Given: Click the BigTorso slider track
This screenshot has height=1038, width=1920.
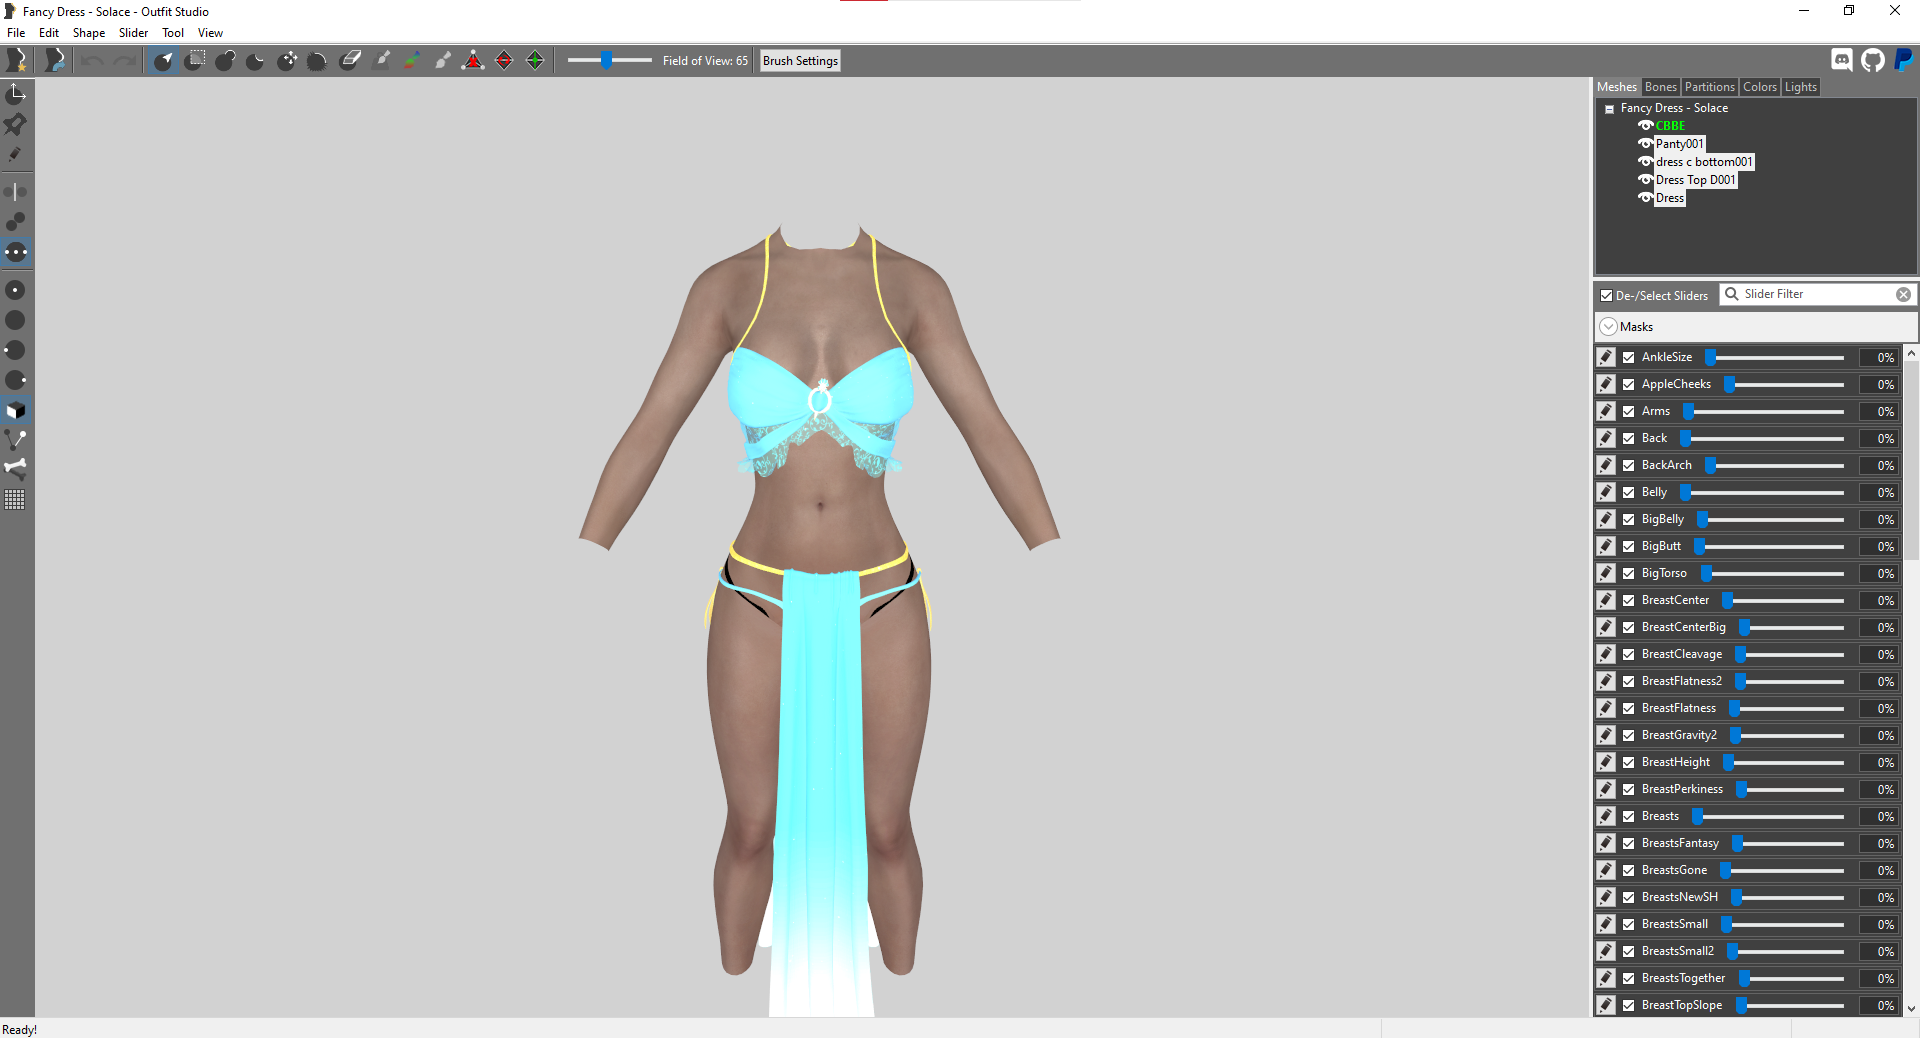Looking at the screenshot, I should click(1774, 573).
